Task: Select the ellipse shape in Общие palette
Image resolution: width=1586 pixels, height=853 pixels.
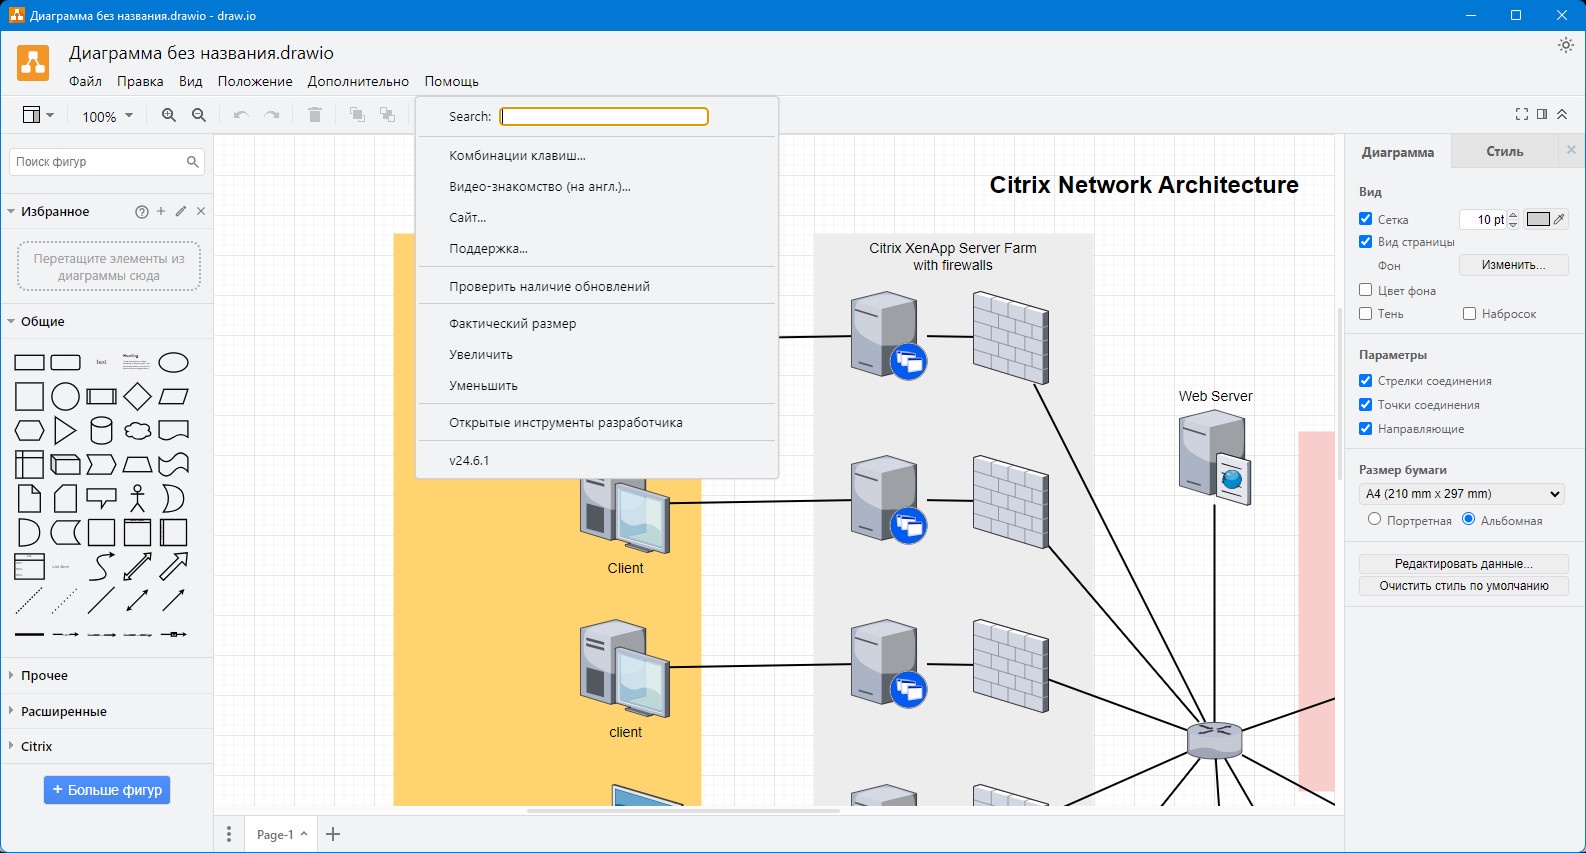Action: 174,363
